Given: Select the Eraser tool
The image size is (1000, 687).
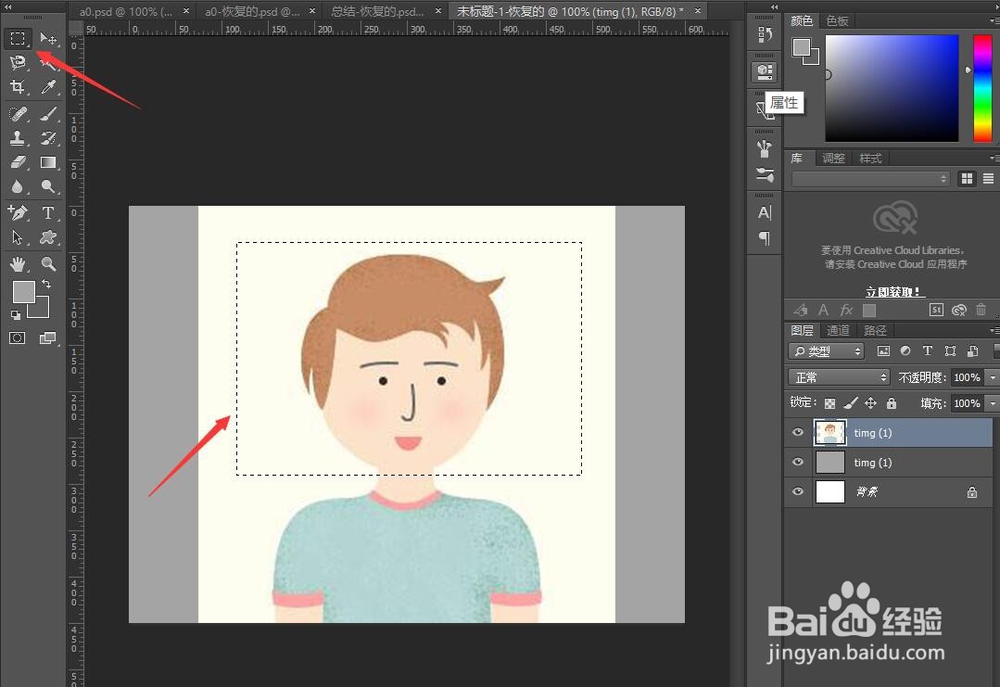Looking at the screenshot, I should pyautogui.click(x=17, y=162).
